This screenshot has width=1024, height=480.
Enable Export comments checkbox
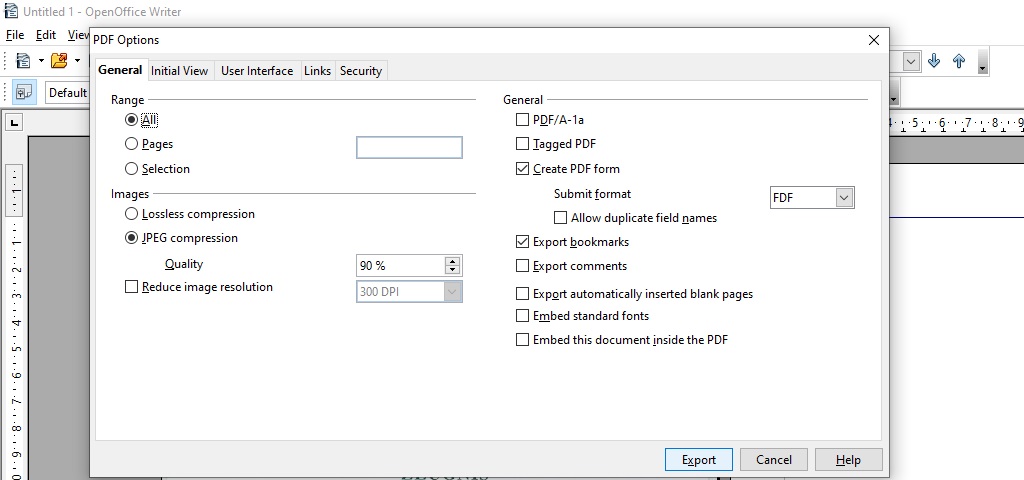coord(522,266)
